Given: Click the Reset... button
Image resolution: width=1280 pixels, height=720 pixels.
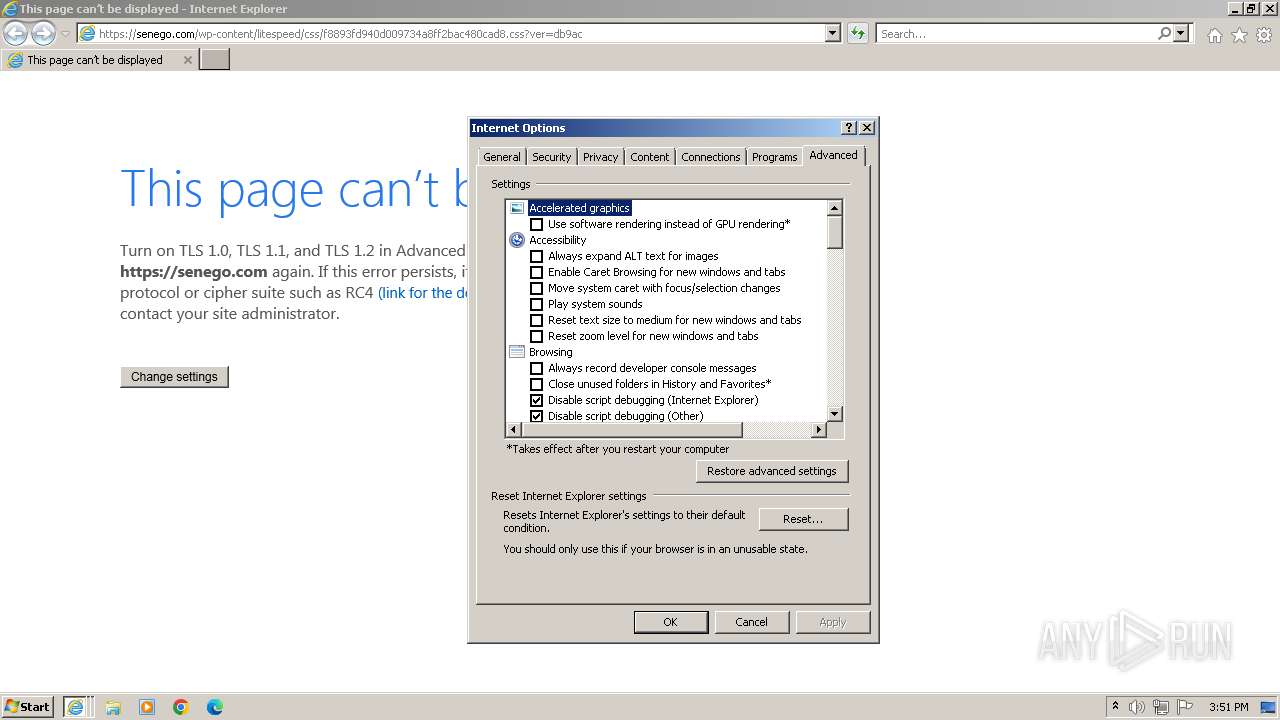Looking at the screenshot, I should pos(803,519).
